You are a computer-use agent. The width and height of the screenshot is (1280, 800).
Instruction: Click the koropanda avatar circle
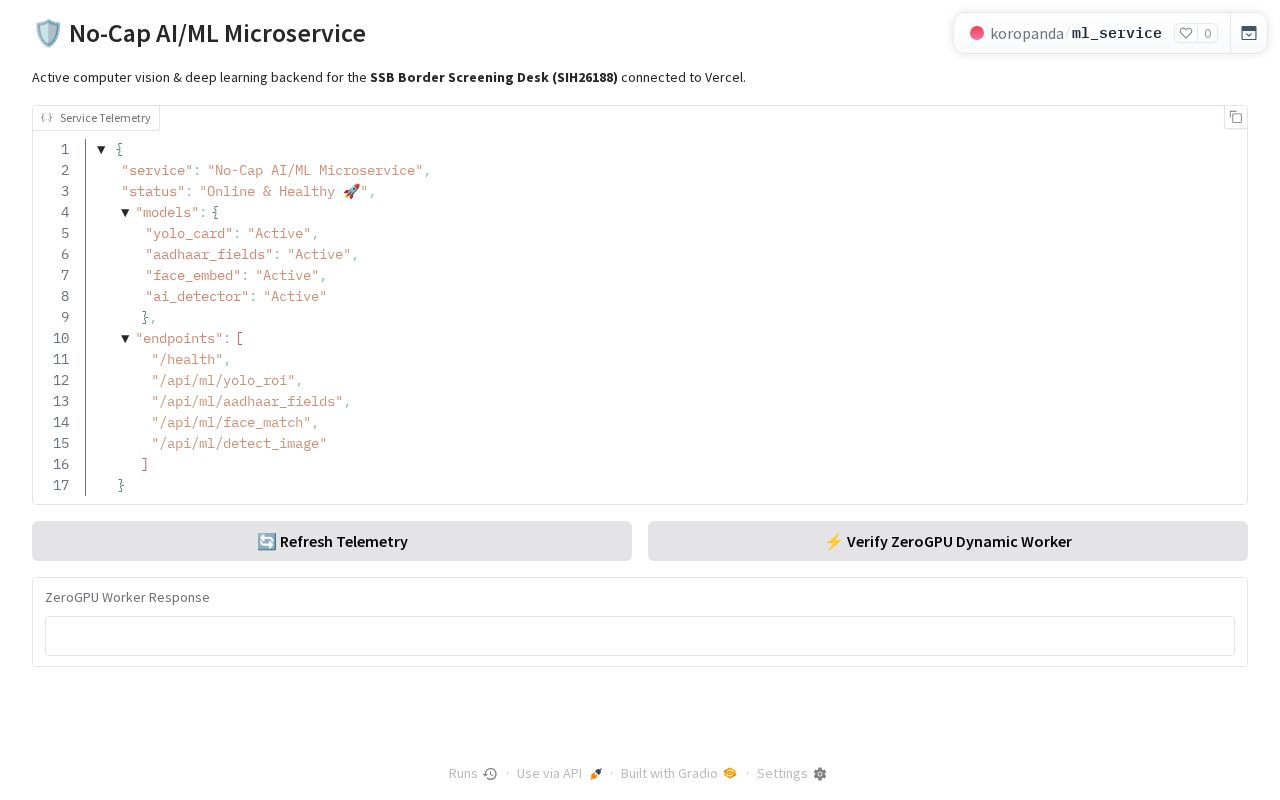click(x=977, y=33)
